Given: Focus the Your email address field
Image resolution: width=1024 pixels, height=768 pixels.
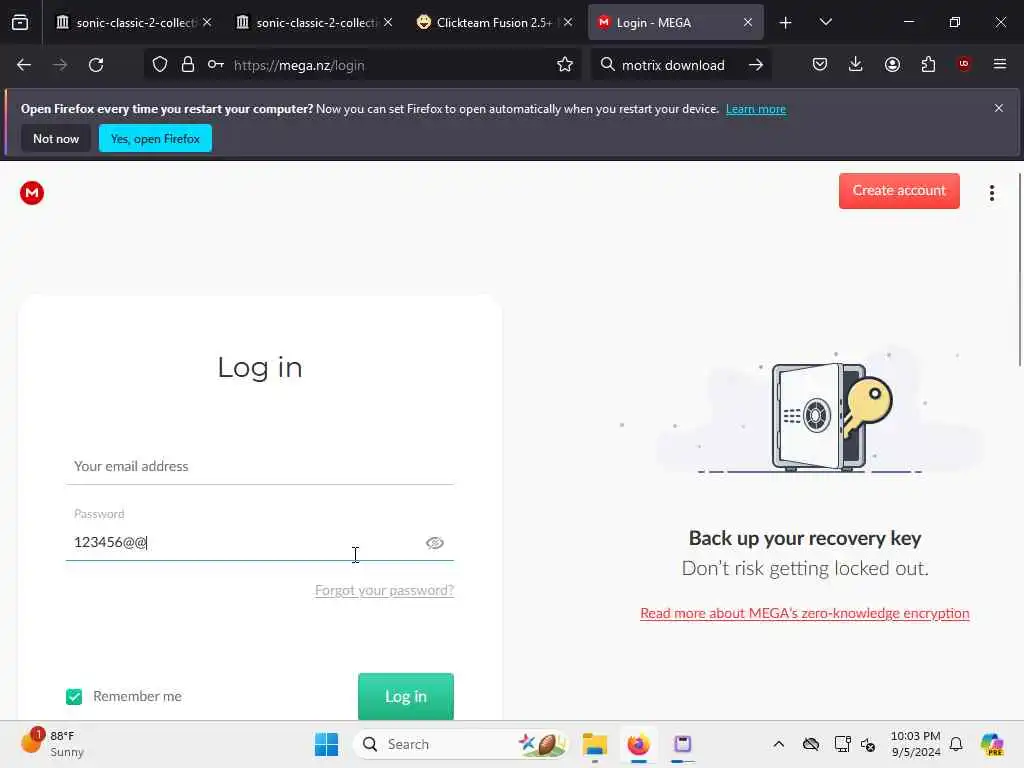Looking at the screenshot, I should (260, 466).
